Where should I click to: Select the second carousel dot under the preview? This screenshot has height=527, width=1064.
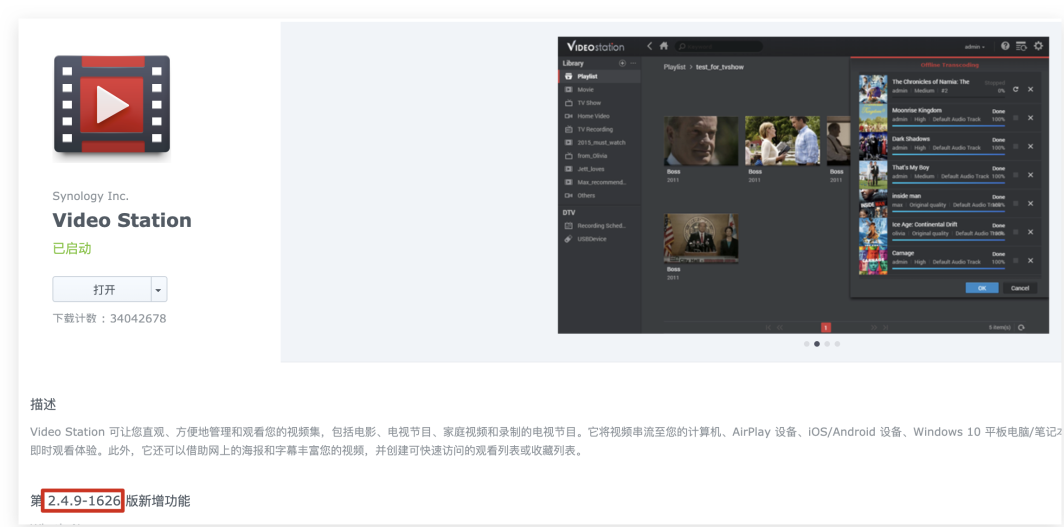coord(817,344)
